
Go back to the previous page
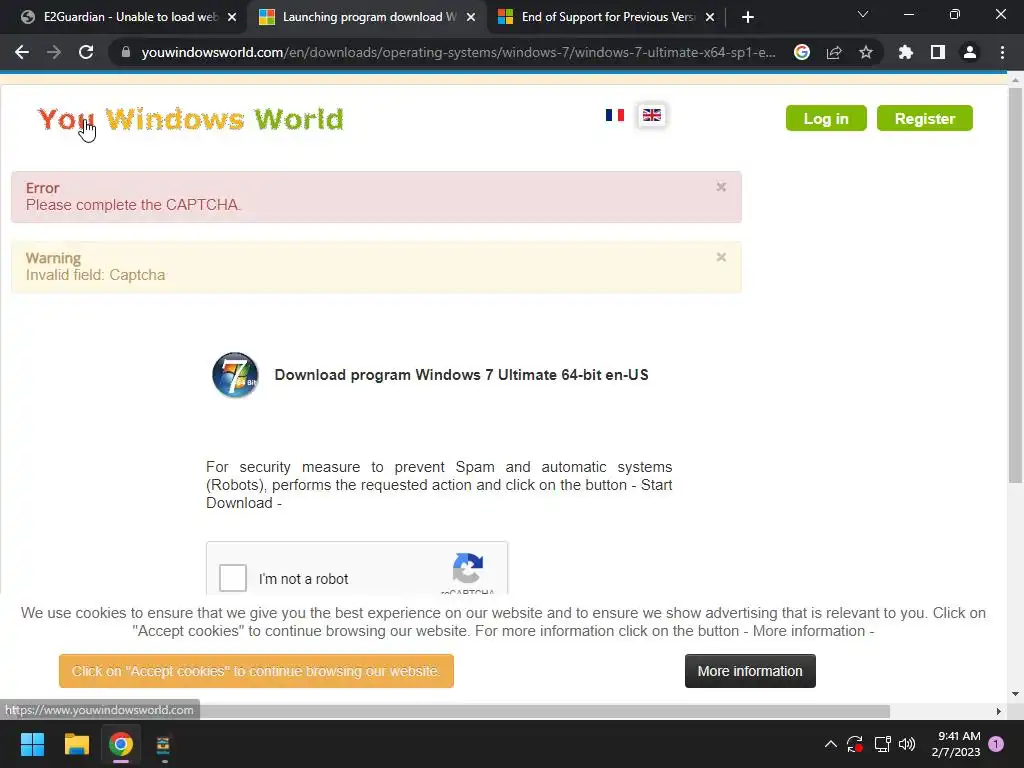tap(22, 52)
